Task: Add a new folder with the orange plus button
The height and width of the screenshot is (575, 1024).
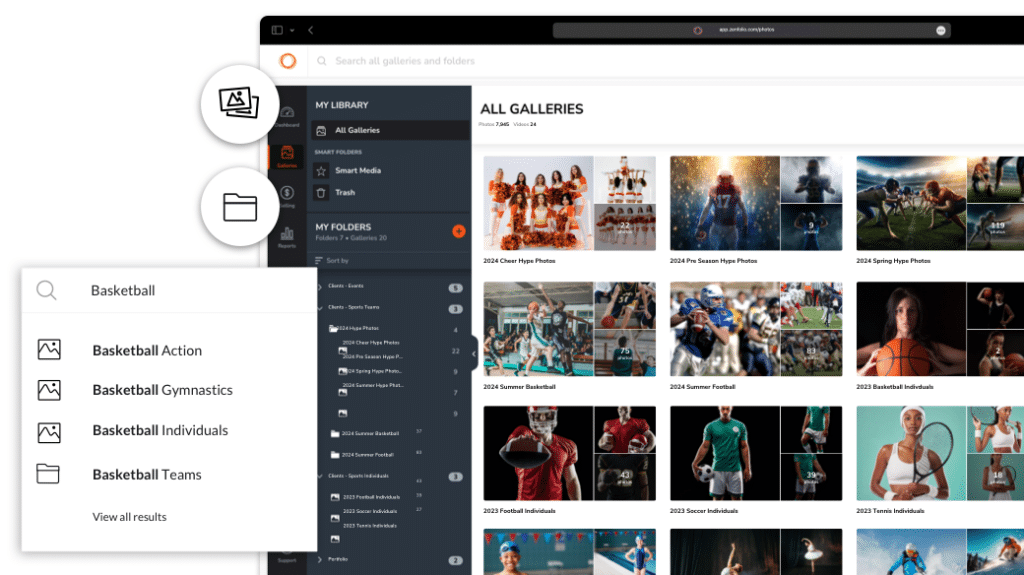Action: coord(458,231)
